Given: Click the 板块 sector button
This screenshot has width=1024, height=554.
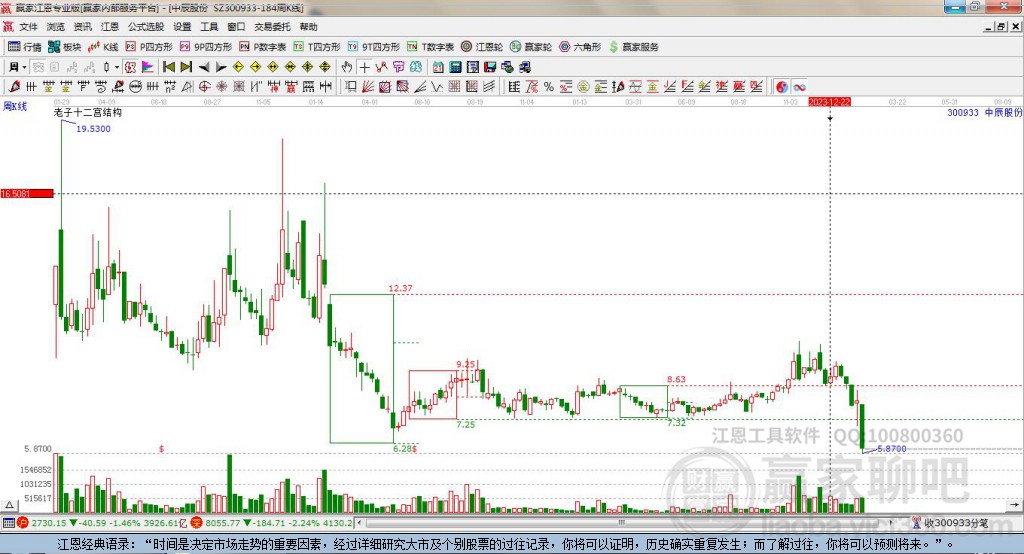Looking at the screenshot, I should pyautogui.click(x=65, y=47).
